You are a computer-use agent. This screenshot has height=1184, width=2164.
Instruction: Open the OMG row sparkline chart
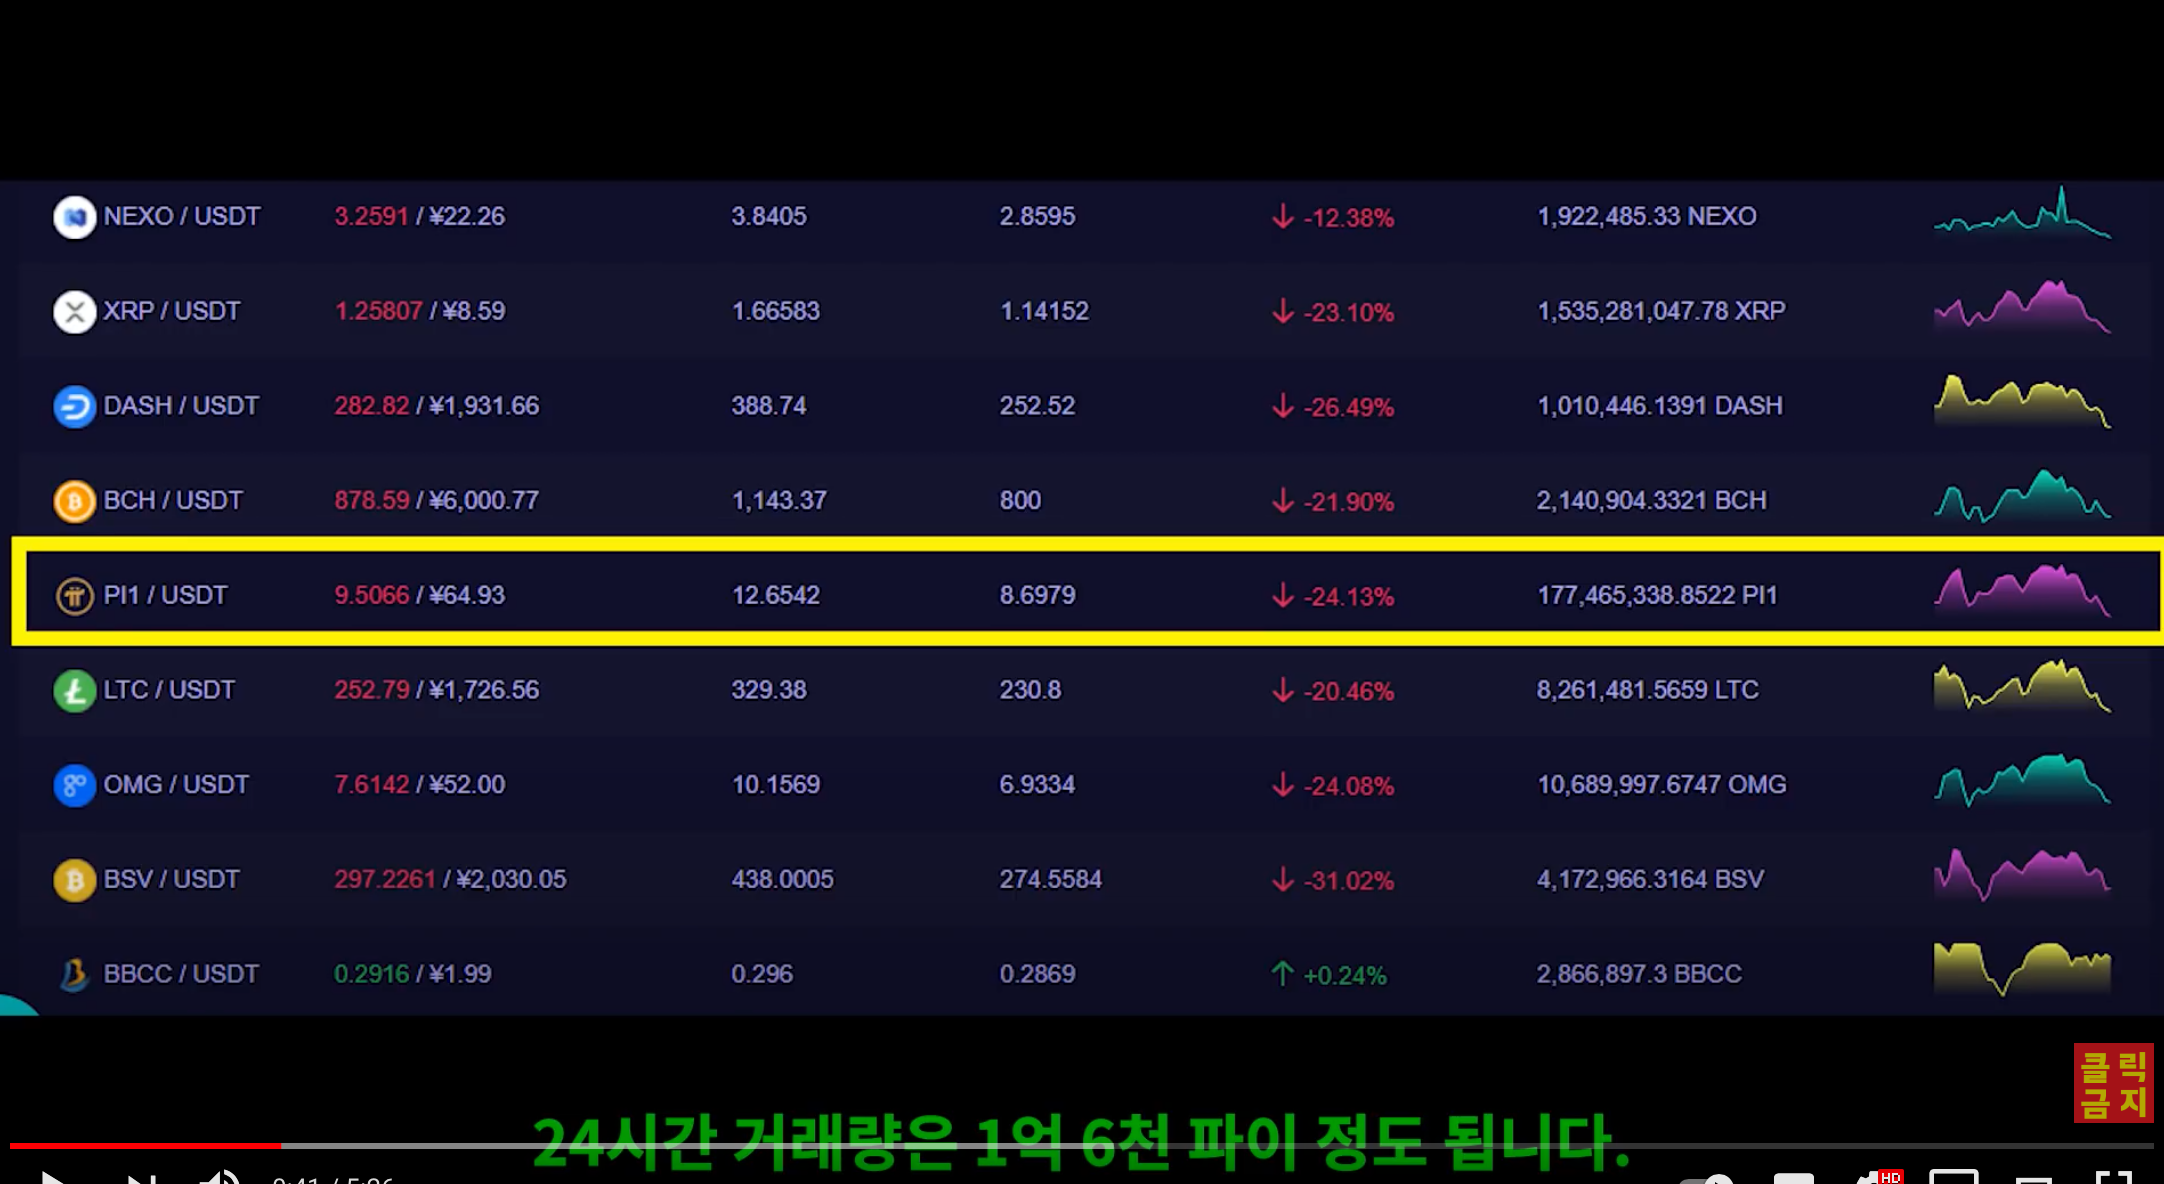(2022, 781)
